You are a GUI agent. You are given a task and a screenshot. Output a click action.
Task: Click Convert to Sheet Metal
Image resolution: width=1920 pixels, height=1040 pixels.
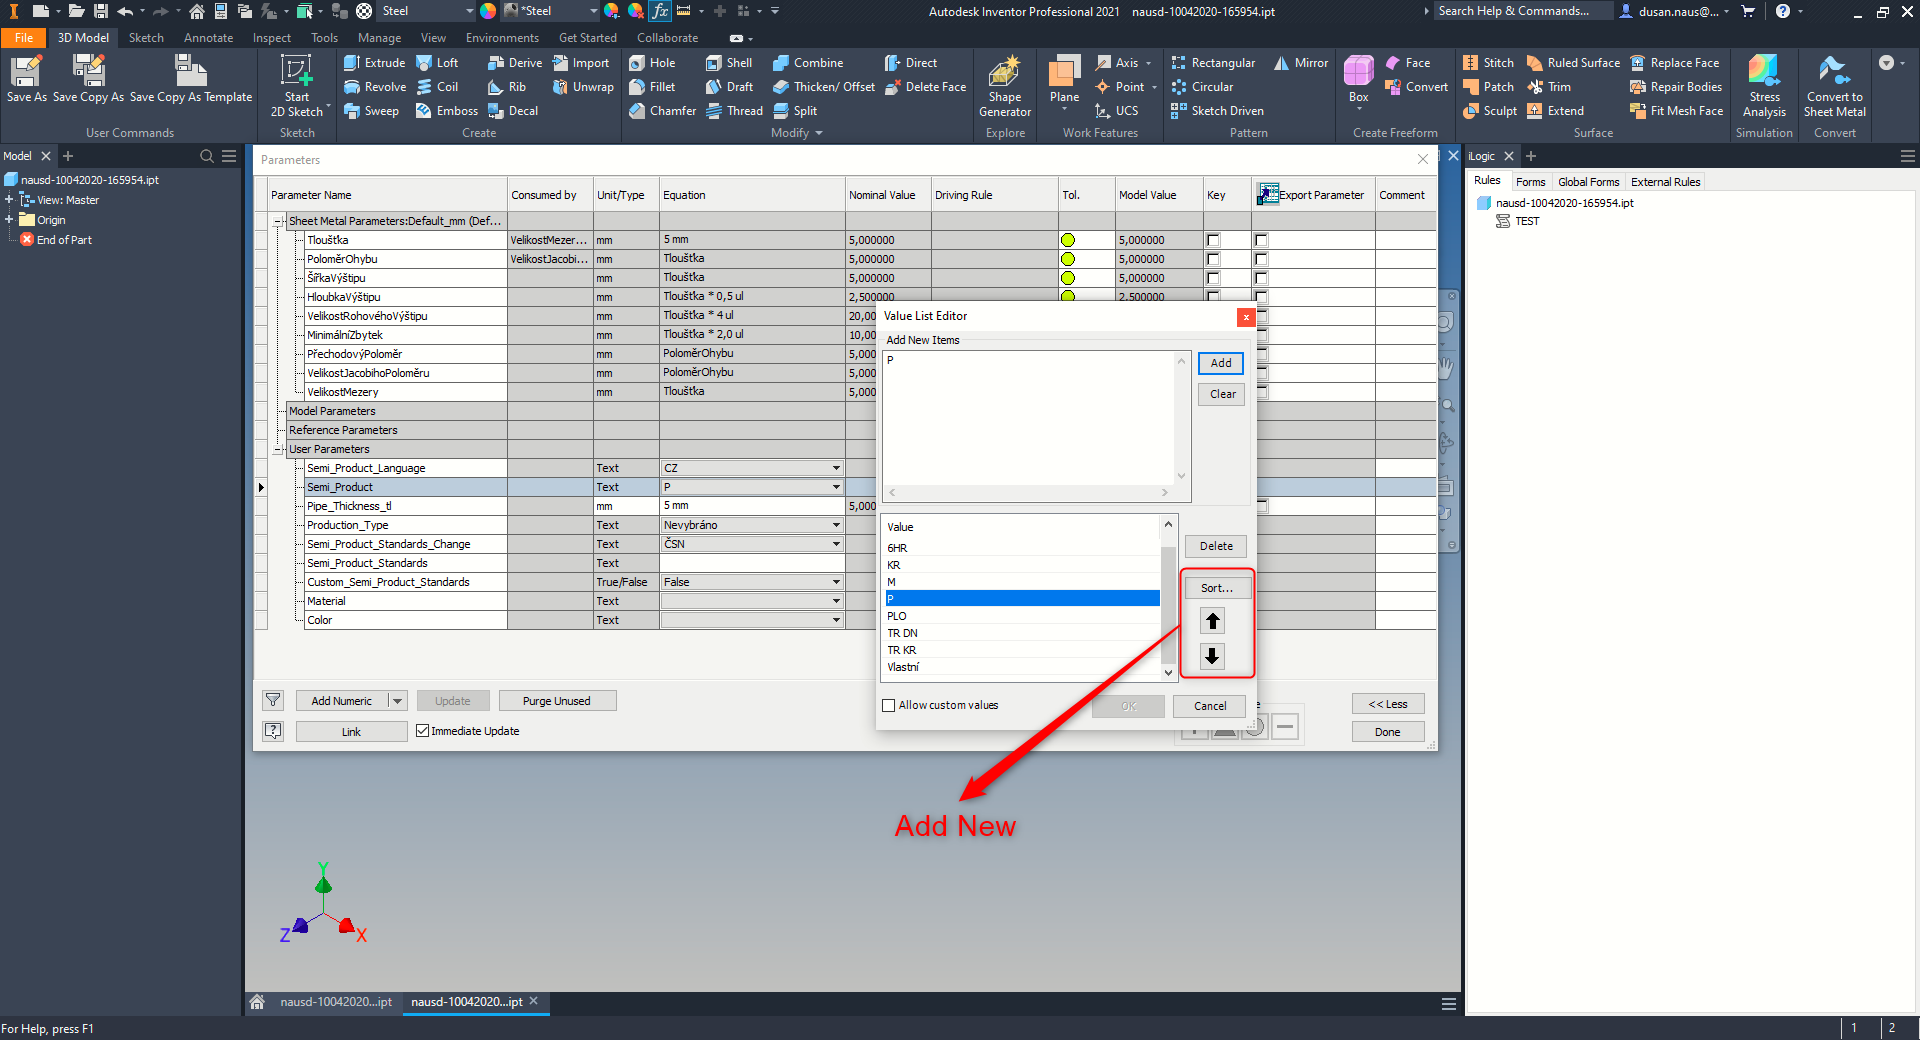pos(1834,86)
